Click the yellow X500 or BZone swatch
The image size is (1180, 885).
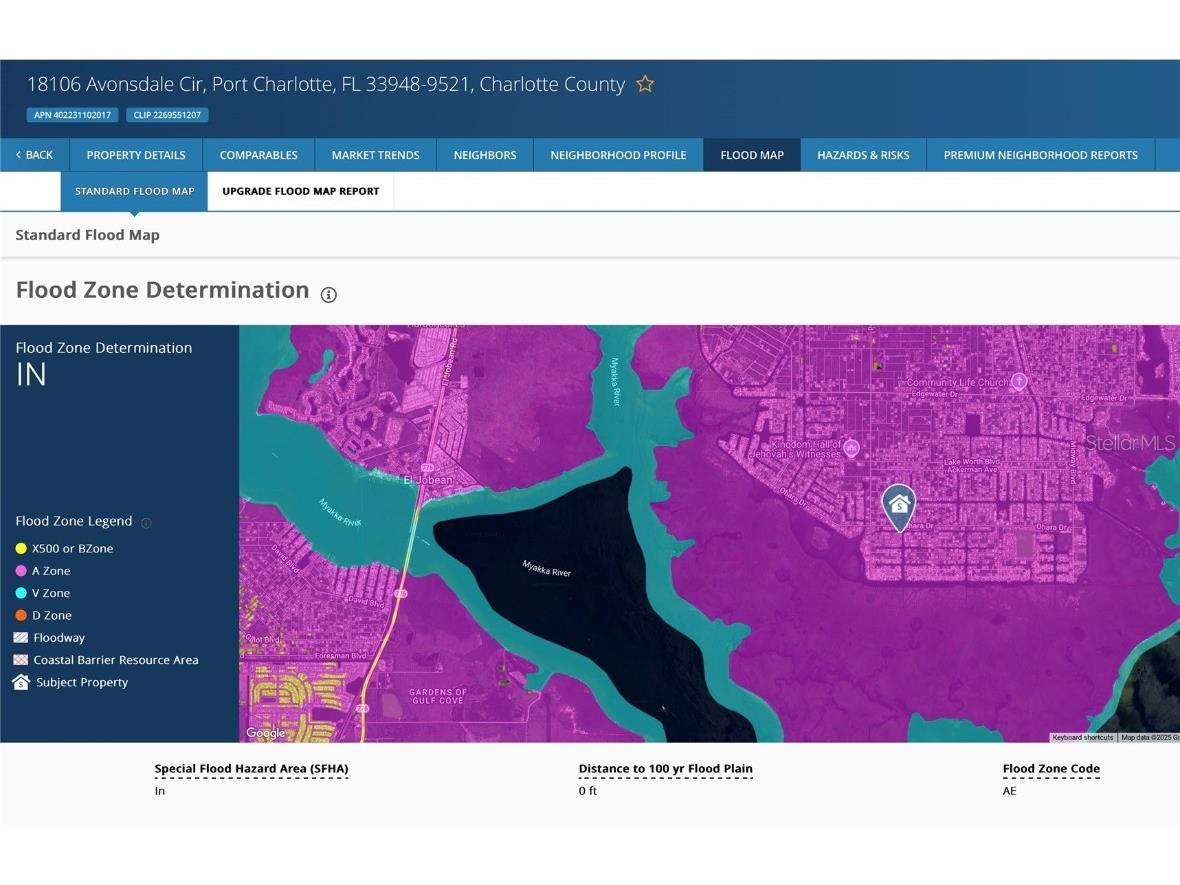tap(21, 549)
